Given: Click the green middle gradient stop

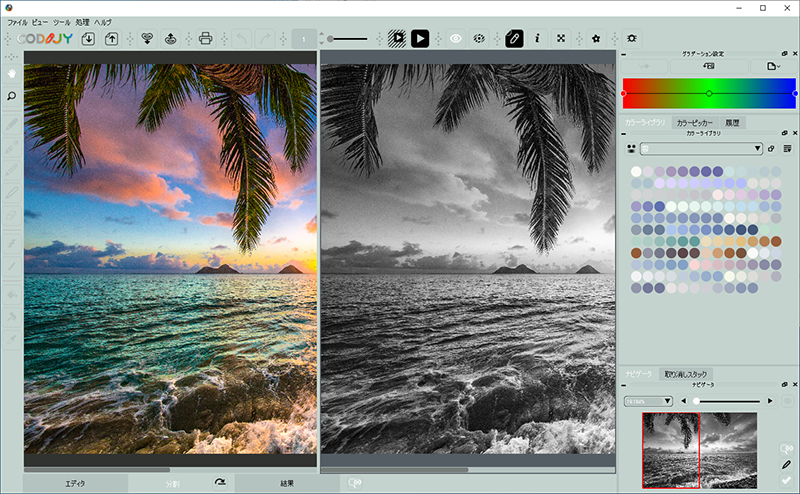Looking at the screenshot, I should (x=709, y=93).
